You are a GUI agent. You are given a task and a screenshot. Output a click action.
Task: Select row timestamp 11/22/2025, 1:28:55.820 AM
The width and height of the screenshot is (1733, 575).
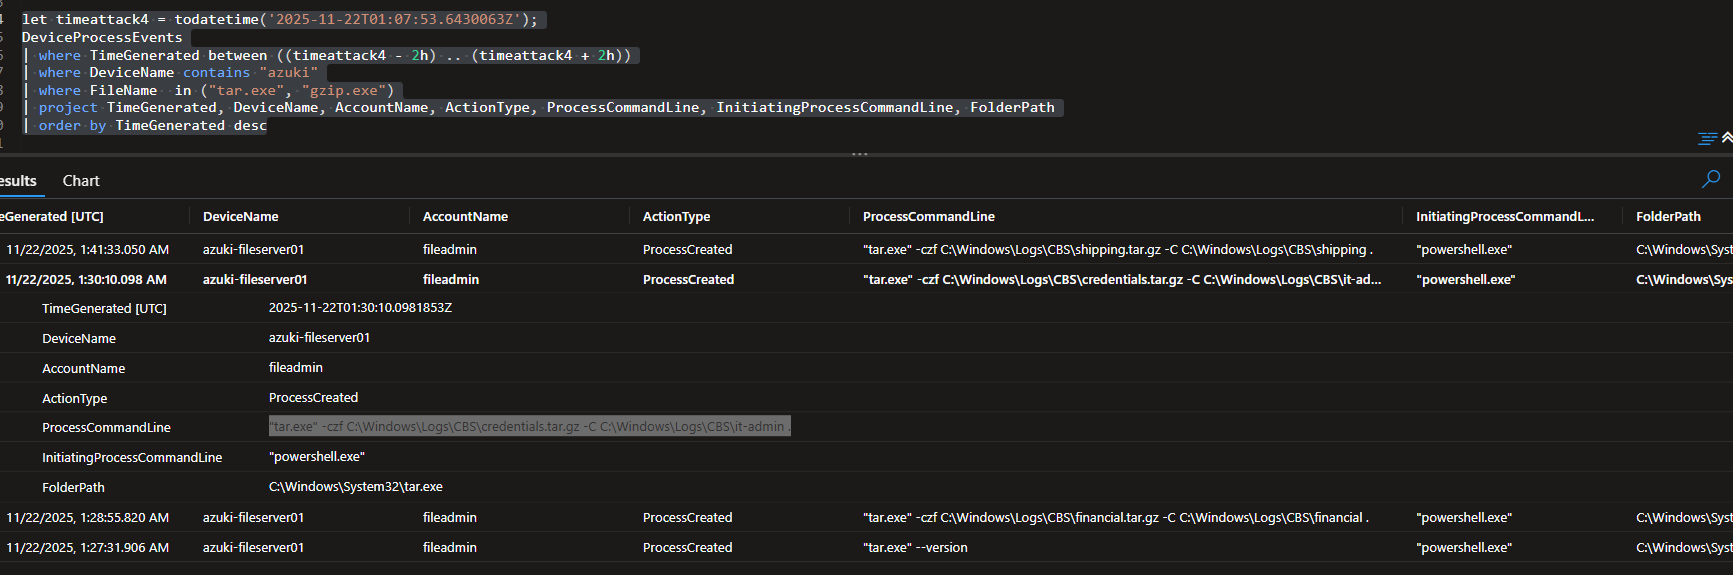(x=87, y=518)
